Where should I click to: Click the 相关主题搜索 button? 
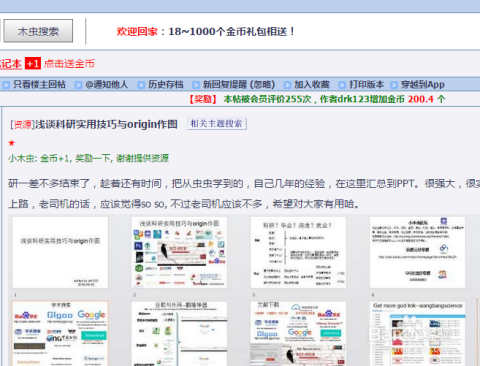[x=217, y=124]
